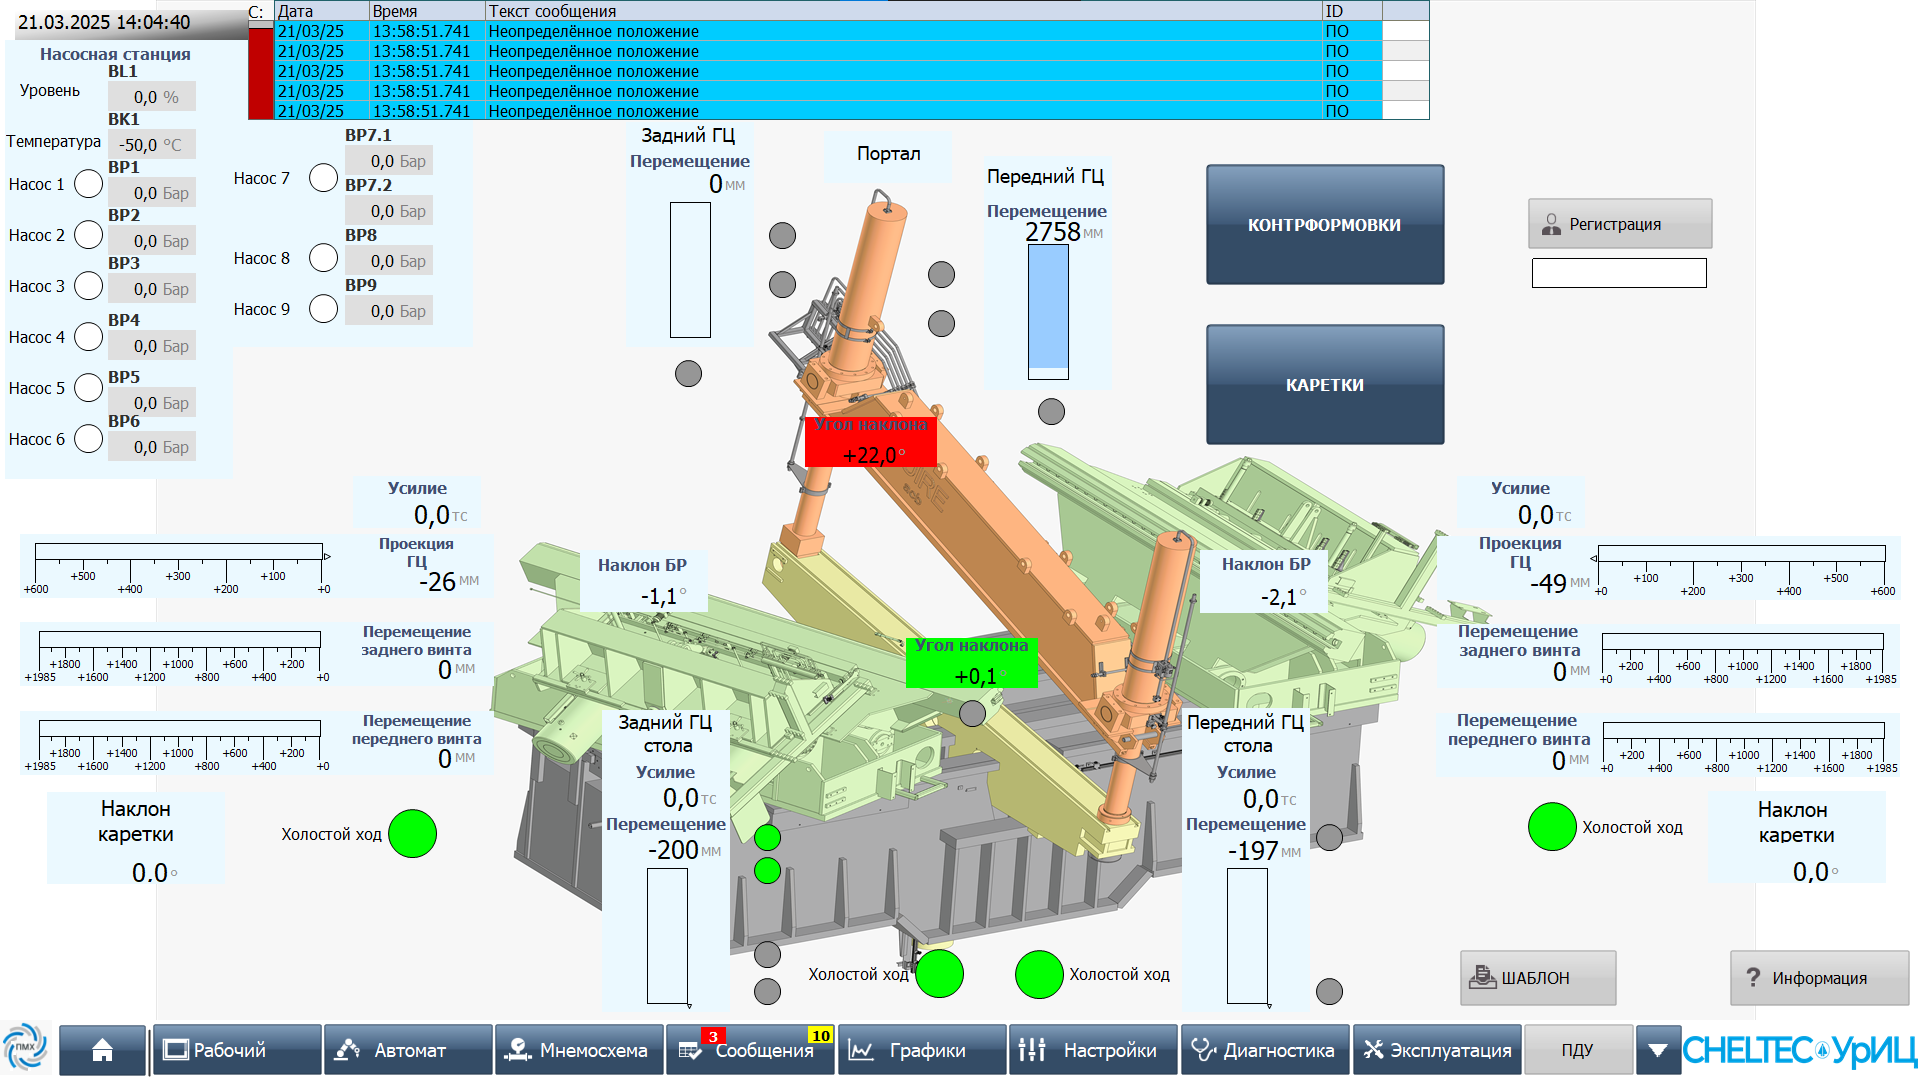The image size is (1920, 1080).
Task: Open the Рабочий mode screen
Action: point(236,1050)
